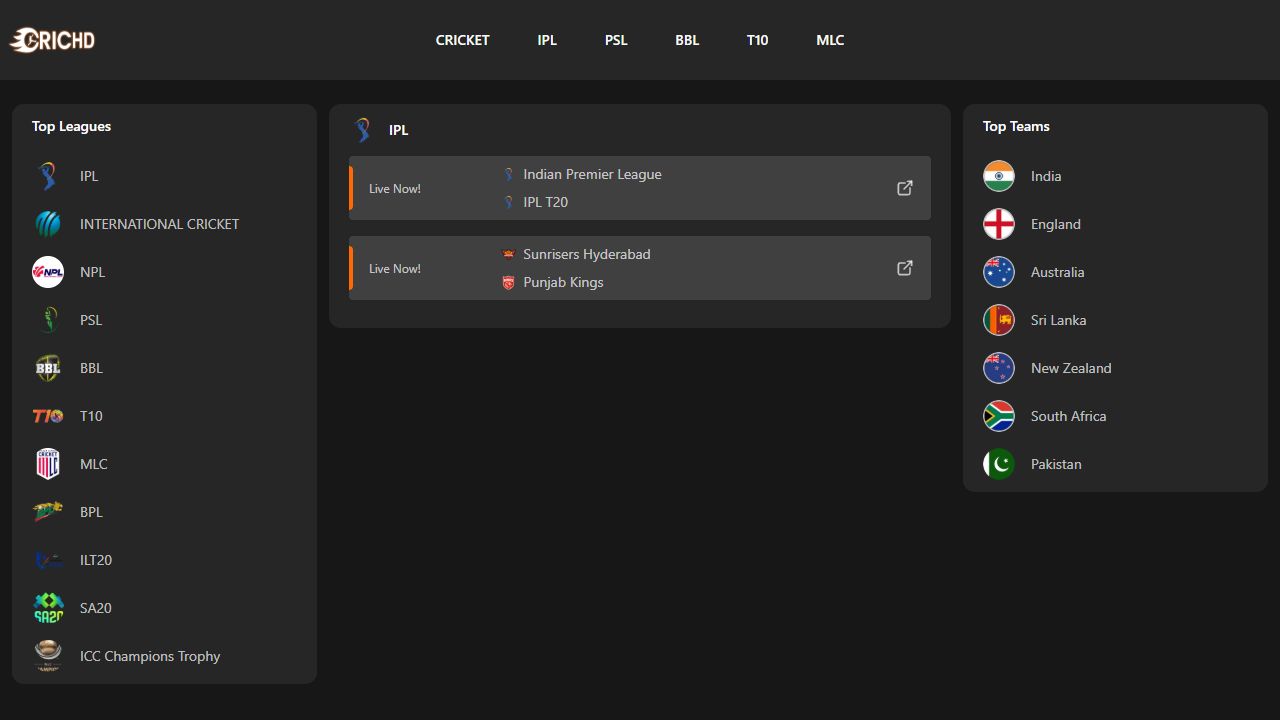
Task: Select India in Top Teams
Action: pos(1046,176)
